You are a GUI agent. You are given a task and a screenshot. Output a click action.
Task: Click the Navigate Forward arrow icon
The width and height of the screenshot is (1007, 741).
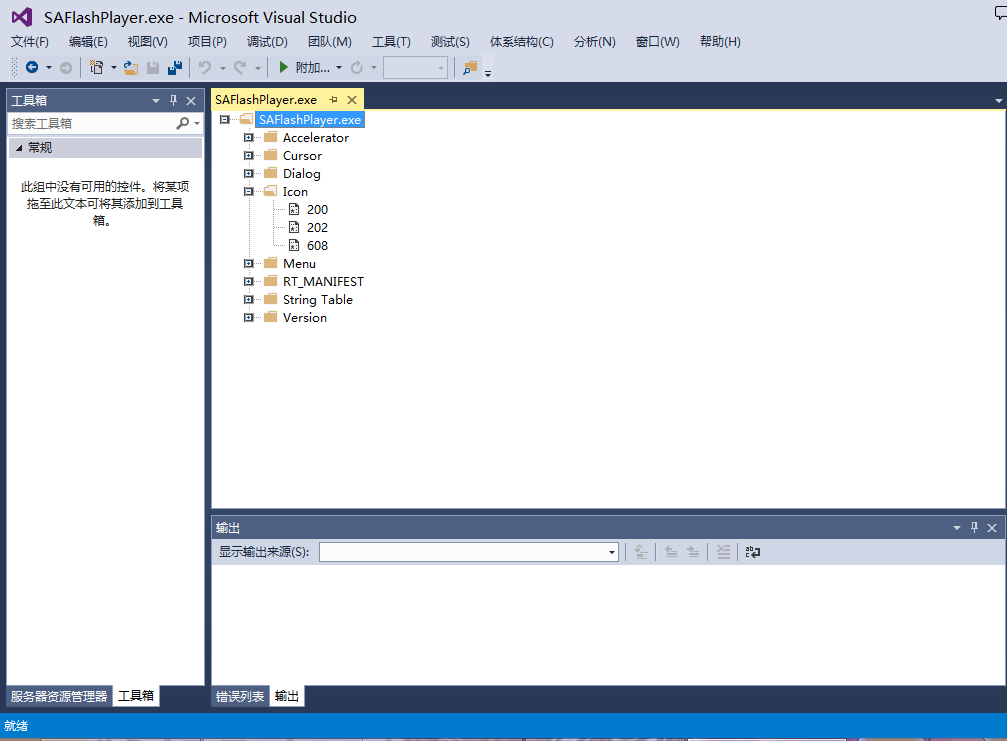click(x=66, y=67)
